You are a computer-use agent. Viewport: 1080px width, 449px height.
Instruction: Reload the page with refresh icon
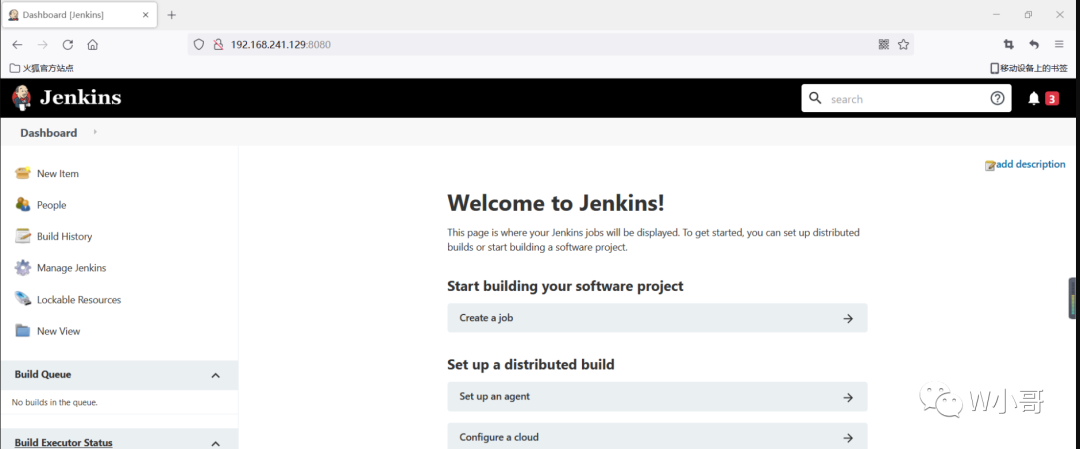(68, 45)
